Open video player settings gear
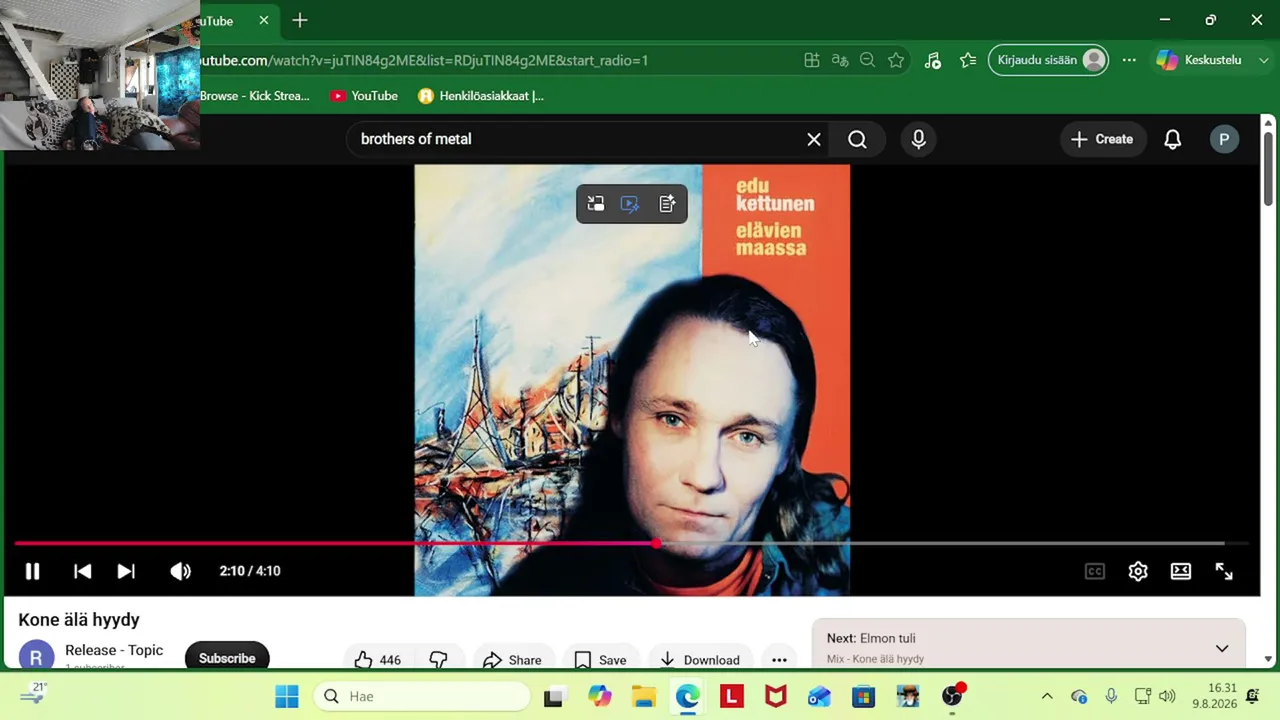The image size is (1280, 720). point(1138,571)
